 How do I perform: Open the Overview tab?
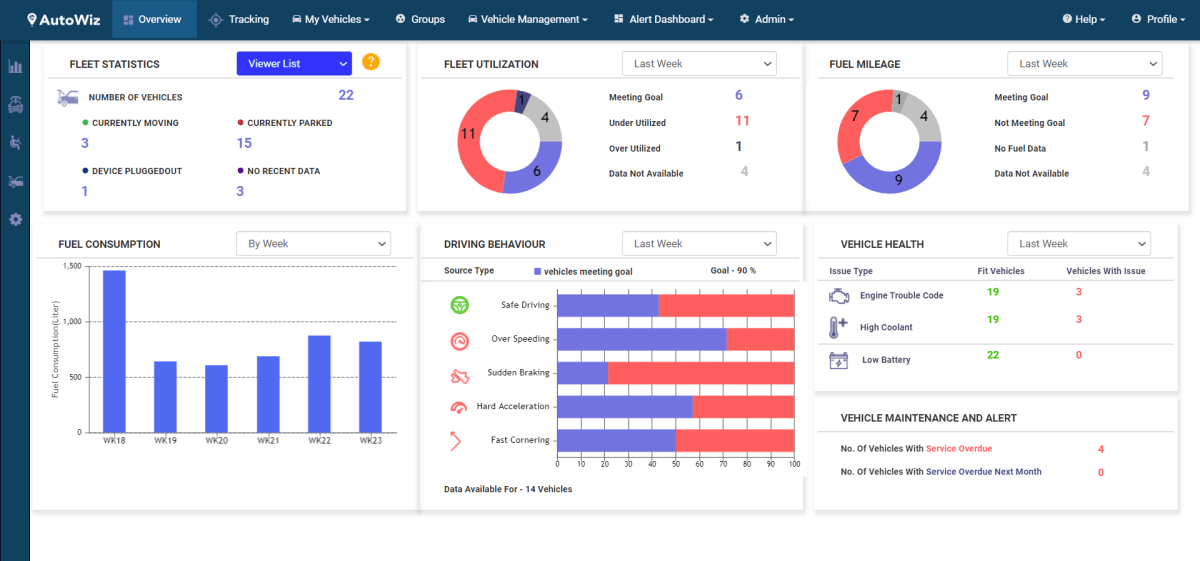click(x=154, y=19)
